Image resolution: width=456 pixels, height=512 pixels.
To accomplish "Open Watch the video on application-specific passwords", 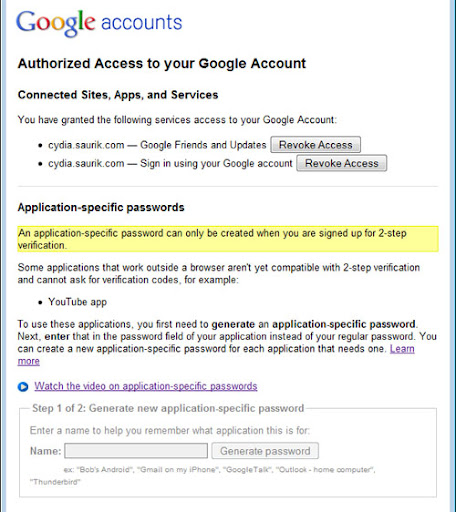I will click(x=146, y=386).
